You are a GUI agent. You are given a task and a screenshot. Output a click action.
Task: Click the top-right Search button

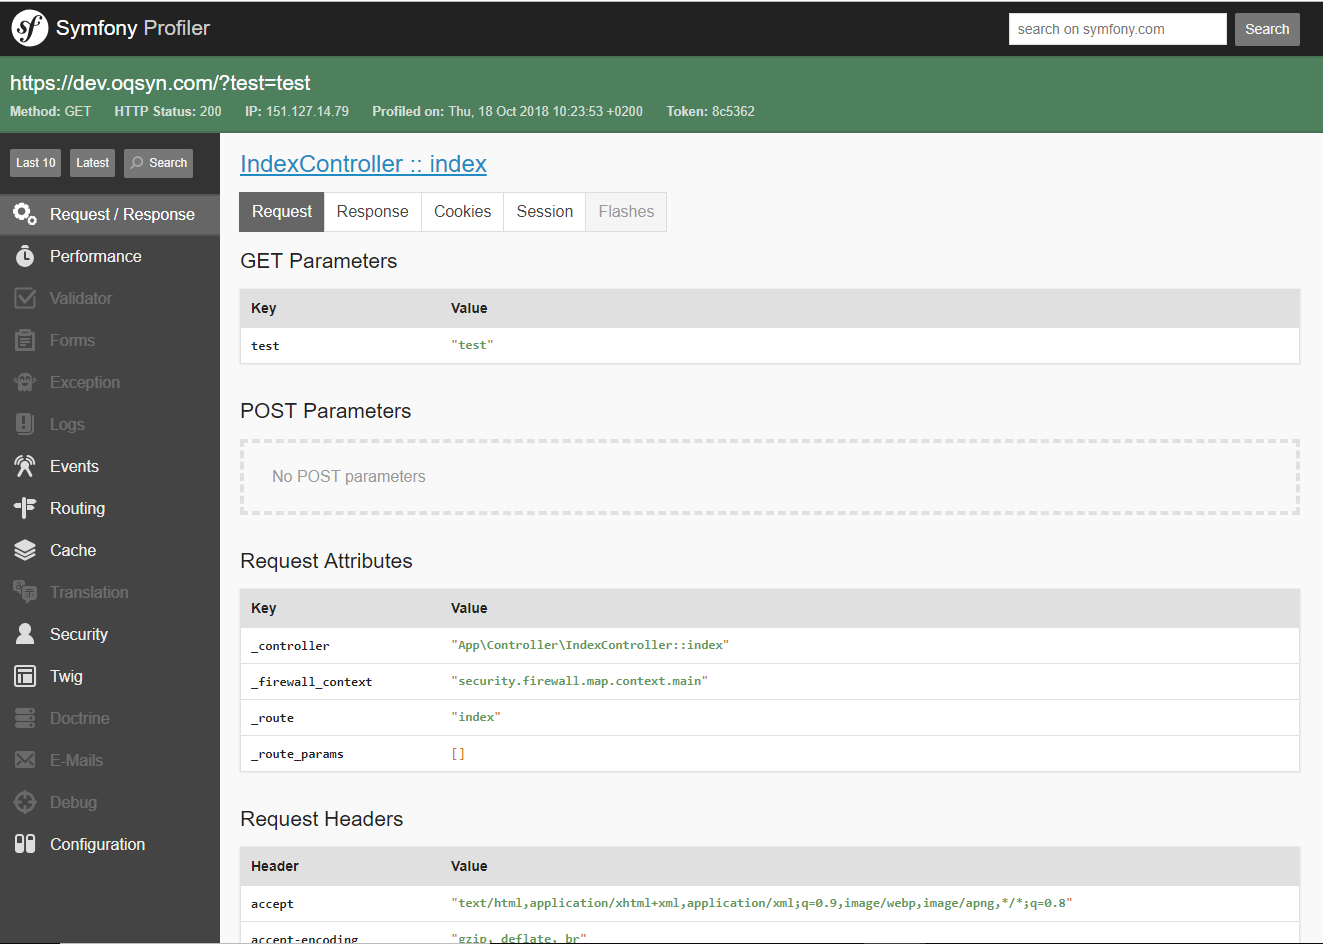coord(1266,29)
